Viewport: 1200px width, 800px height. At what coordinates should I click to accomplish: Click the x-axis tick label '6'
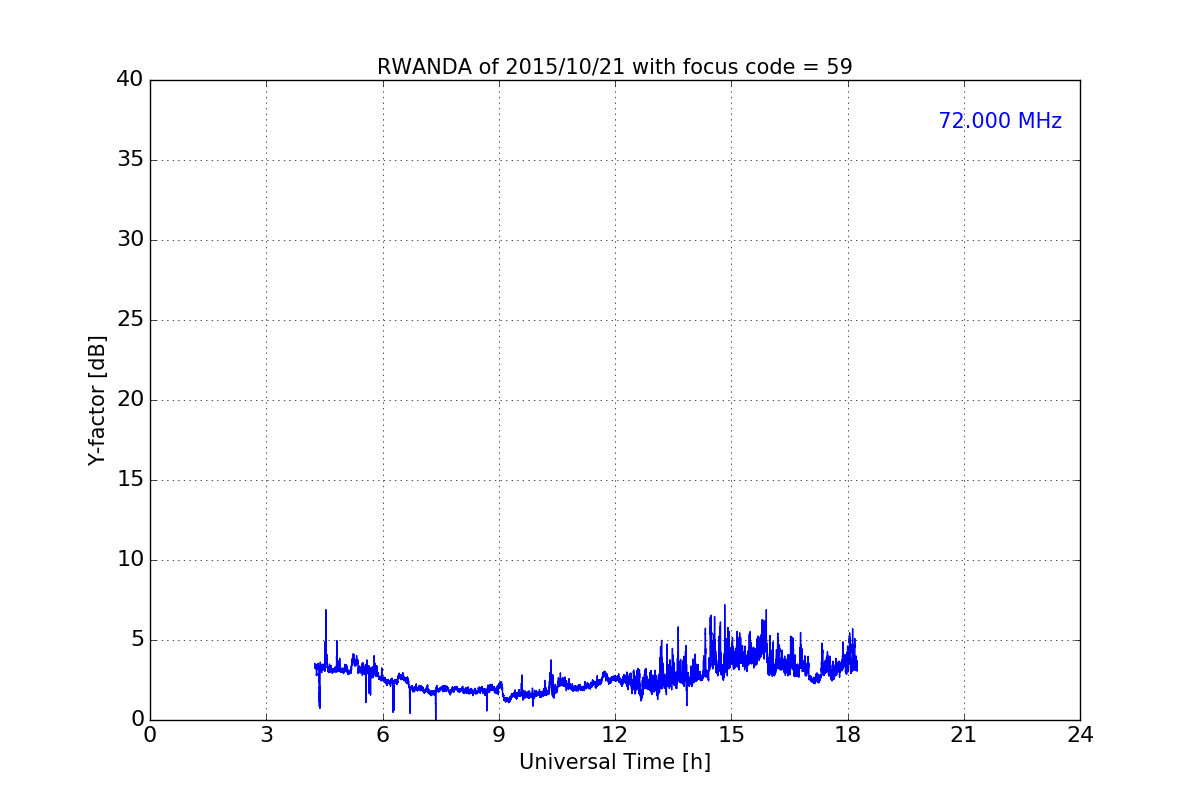coord(382,735)
